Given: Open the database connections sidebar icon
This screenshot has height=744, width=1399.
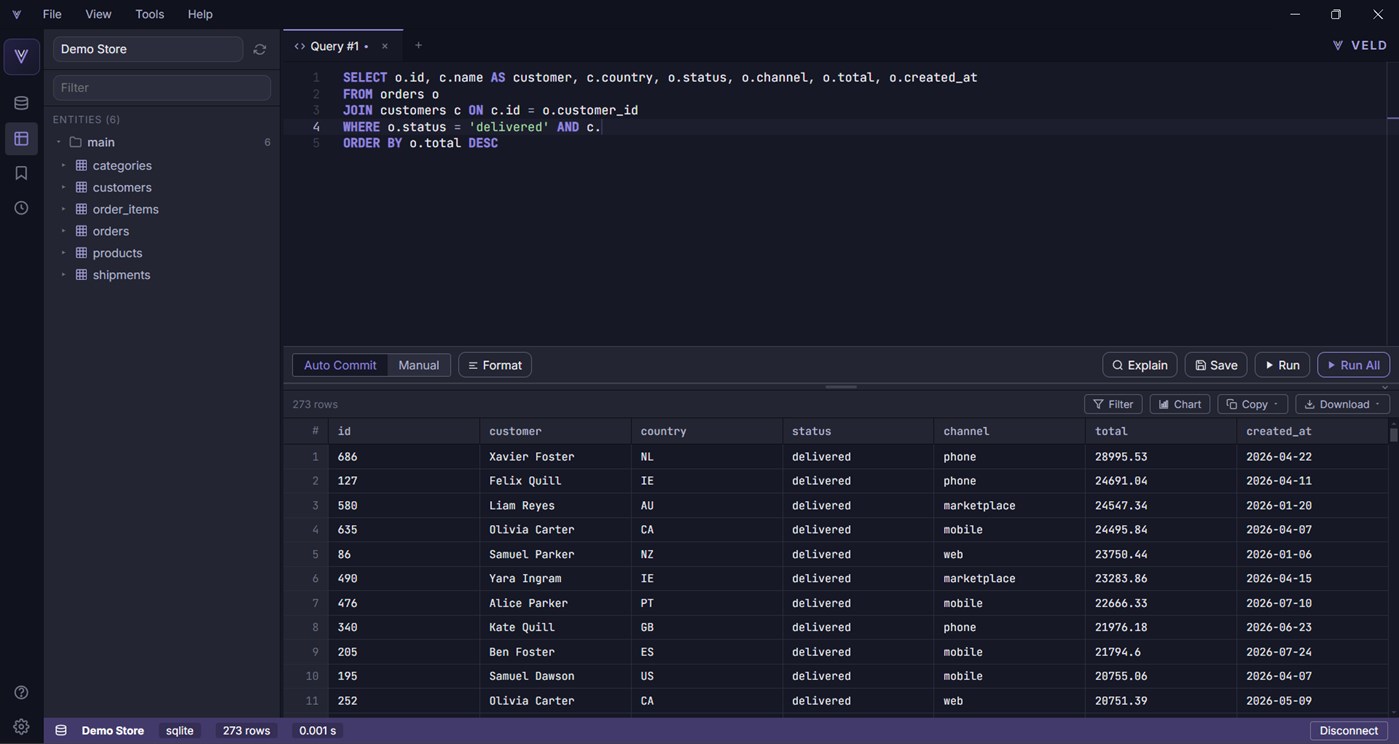Looking at the screenshot, I should [x=21, y=103].
